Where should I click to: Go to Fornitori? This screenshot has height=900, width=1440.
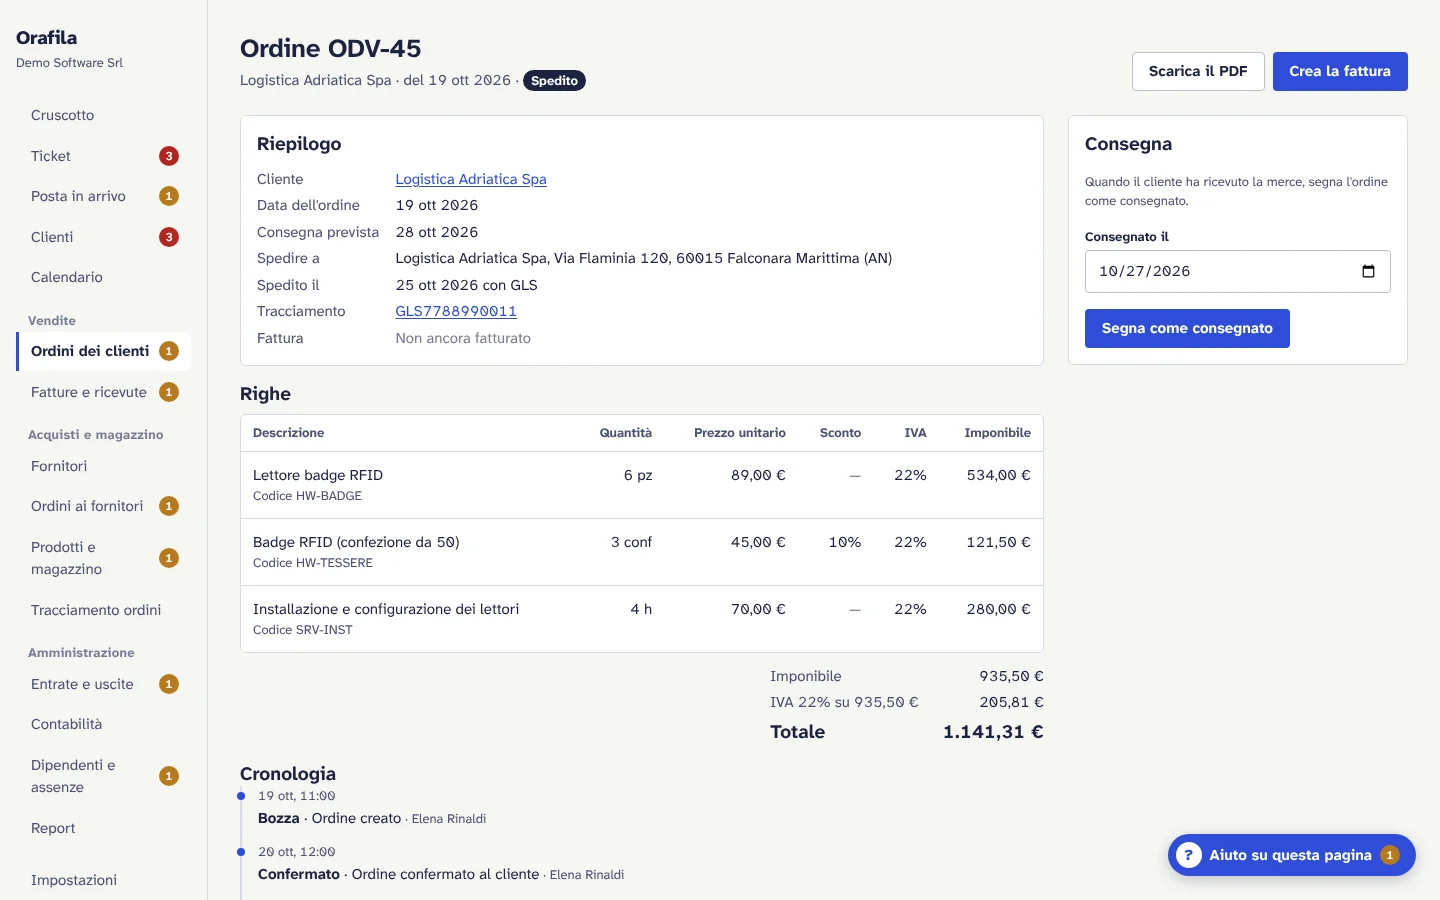104,466
